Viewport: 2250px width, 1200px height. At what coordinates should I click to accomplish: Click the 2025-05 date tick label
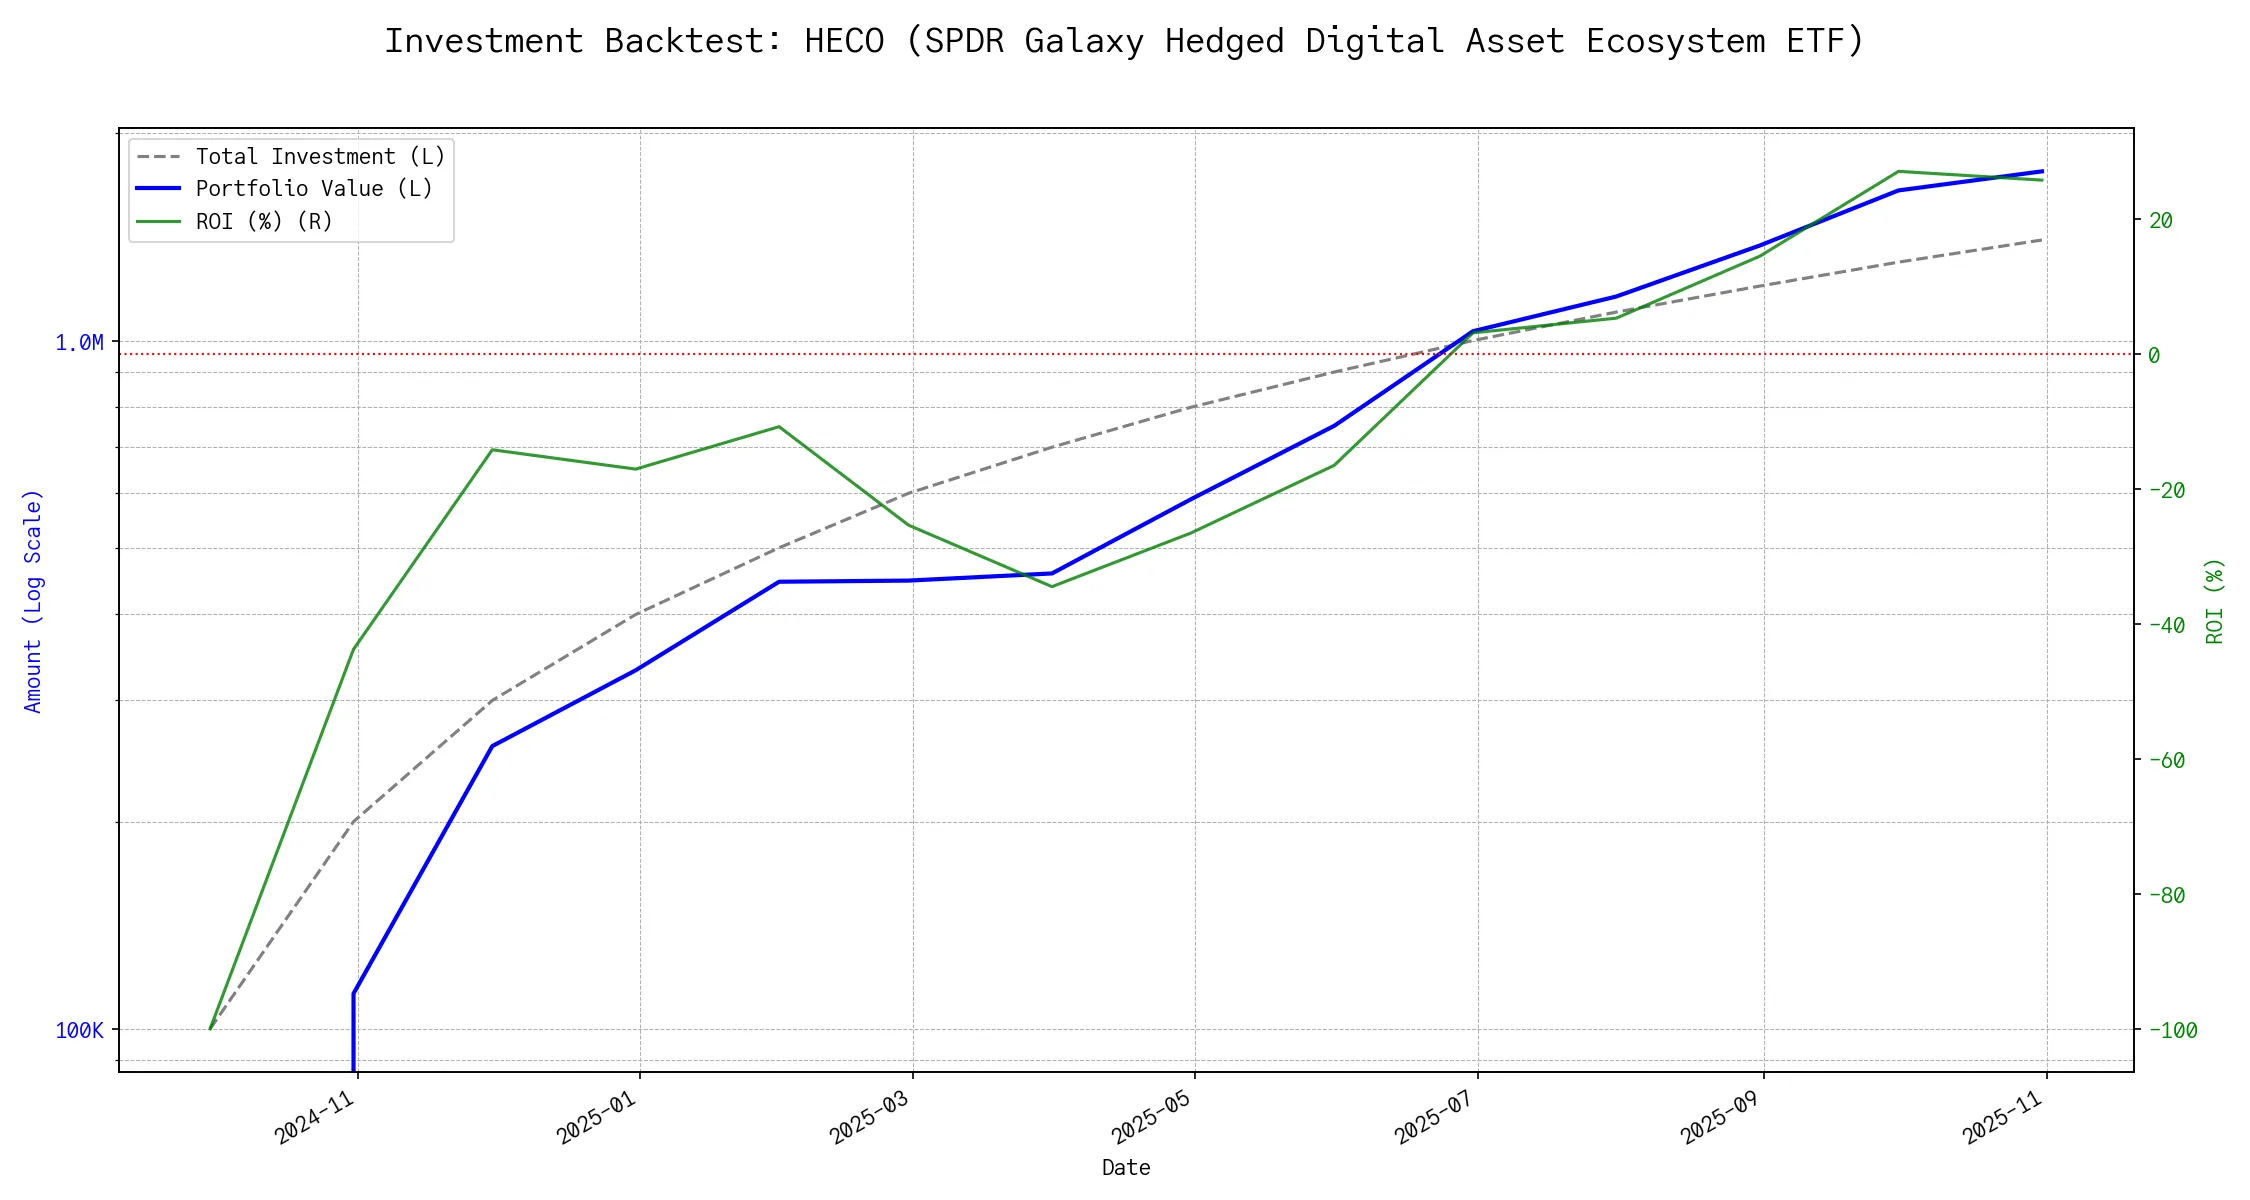click(x=1152, y=1118)
